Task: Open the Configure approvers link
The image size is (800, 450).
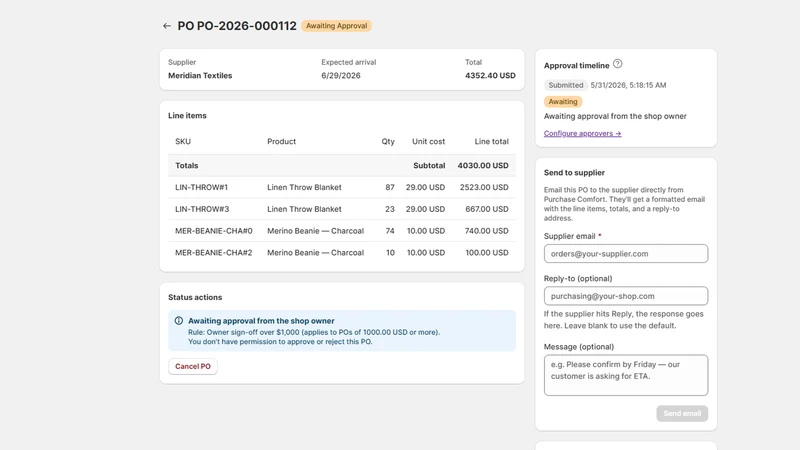Action: (582, 133)
